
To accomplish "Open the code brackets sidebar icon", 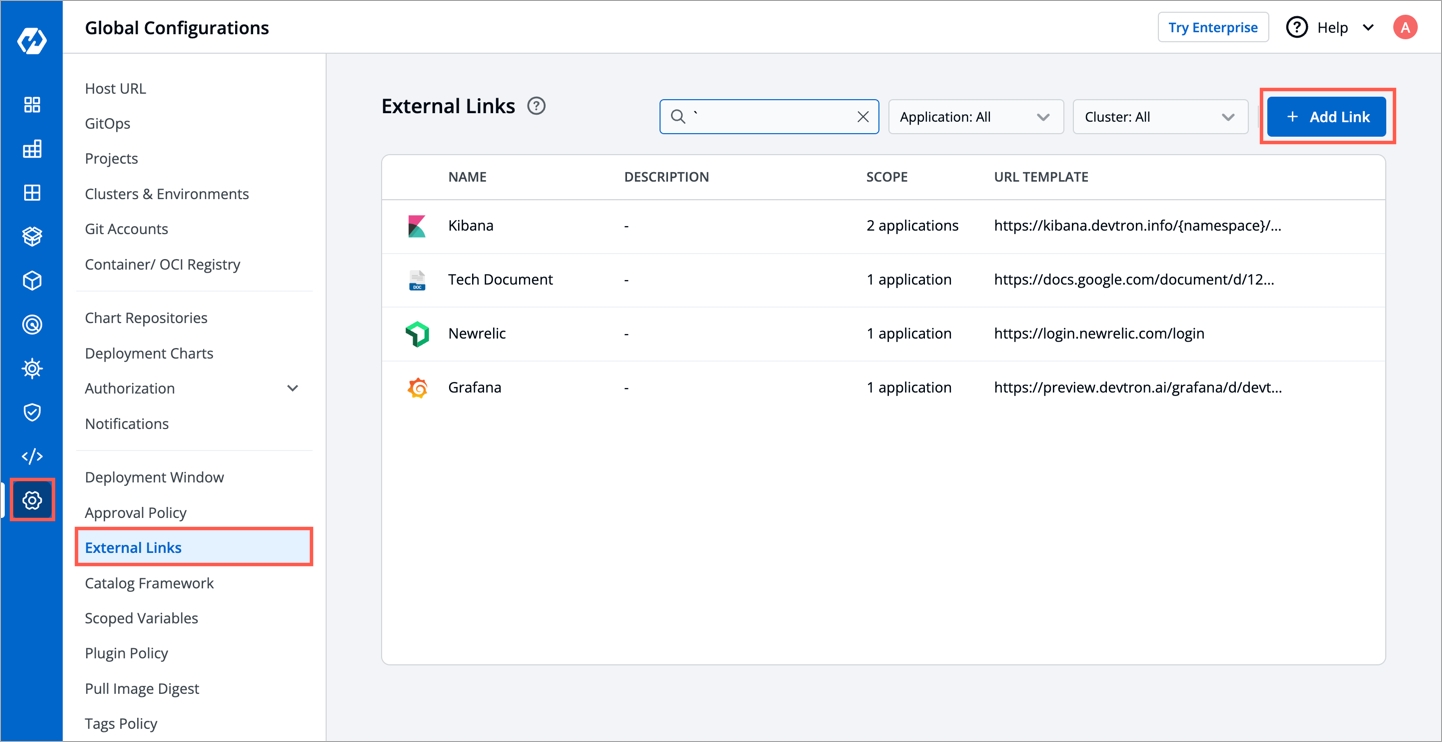I will pyautogui.click(x=32, y=456).
